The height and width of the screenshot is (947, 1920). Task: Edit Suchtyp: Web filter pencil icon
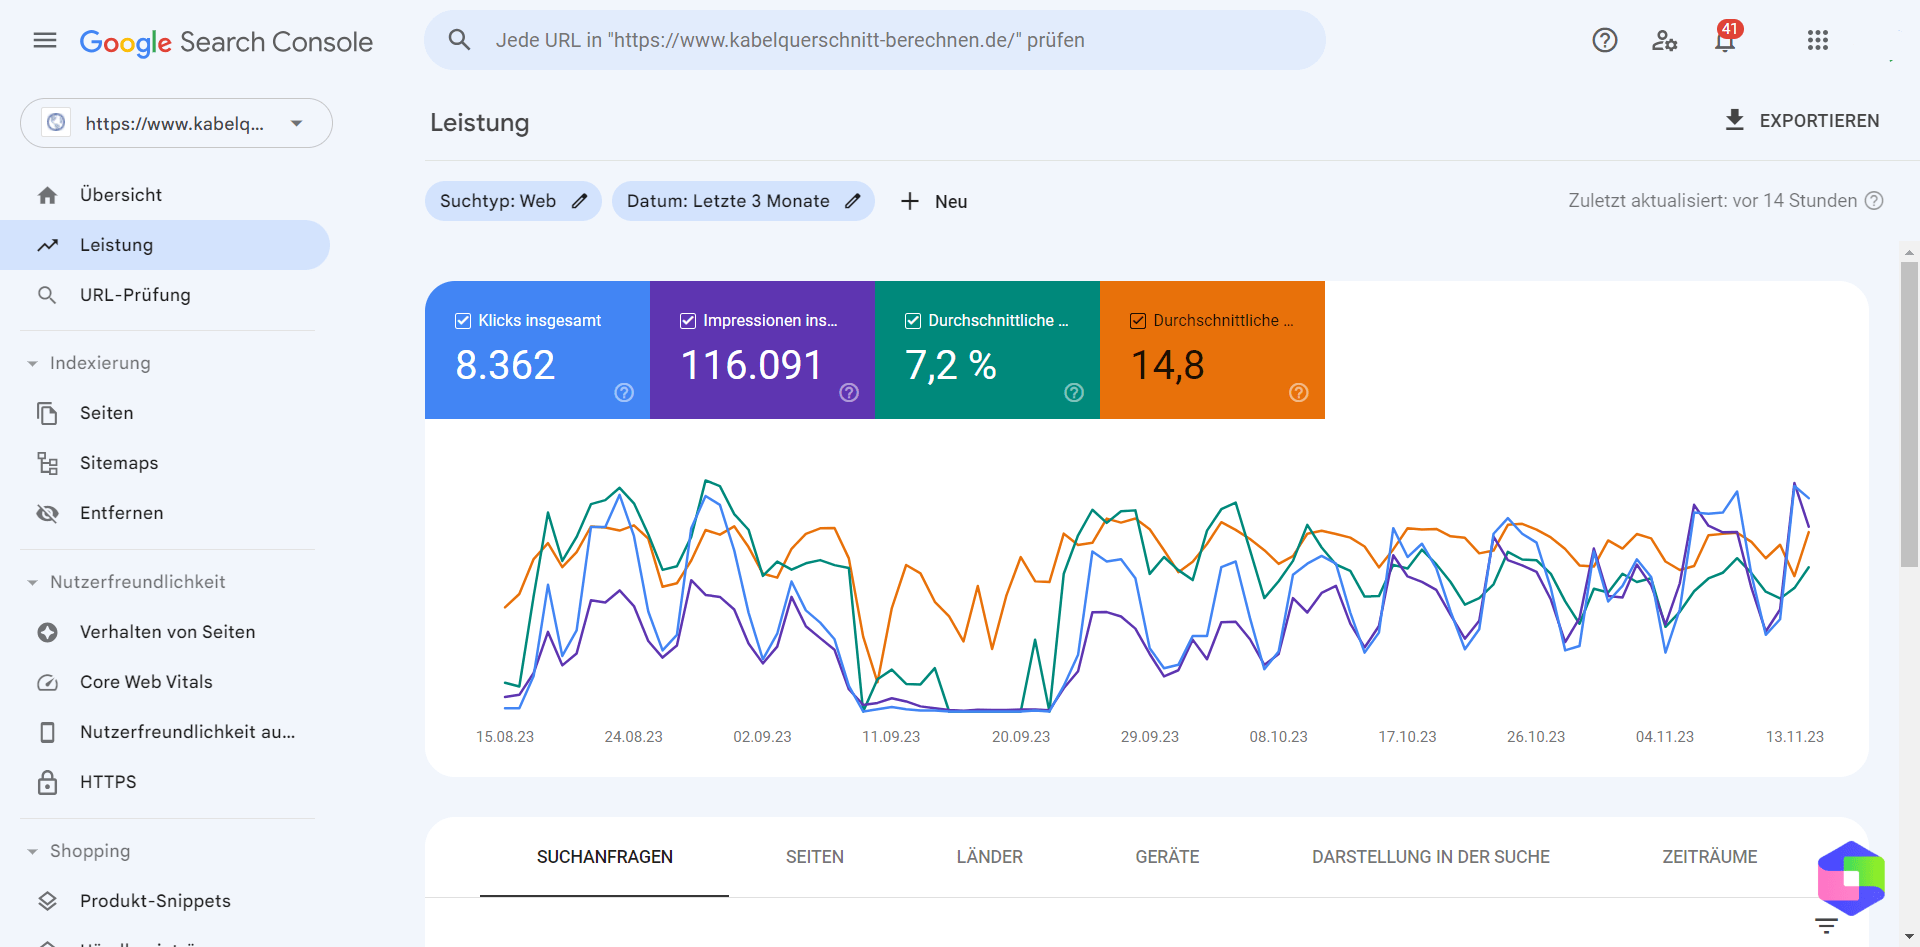[579, 201]
